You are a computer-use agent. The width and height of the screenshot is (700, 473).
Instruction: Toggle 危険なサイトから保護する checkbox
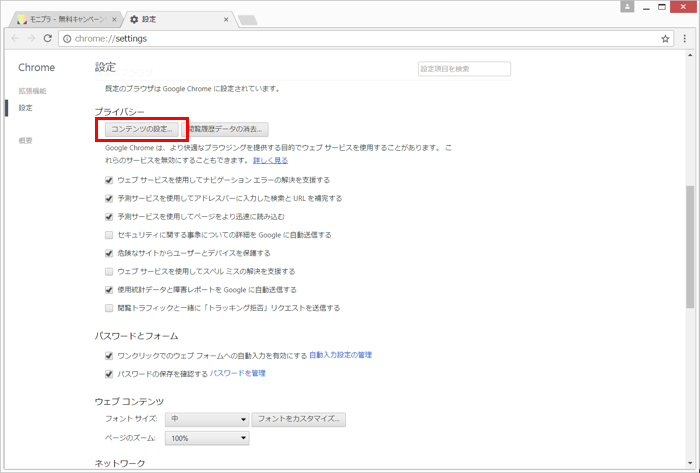tap(109, 253)
